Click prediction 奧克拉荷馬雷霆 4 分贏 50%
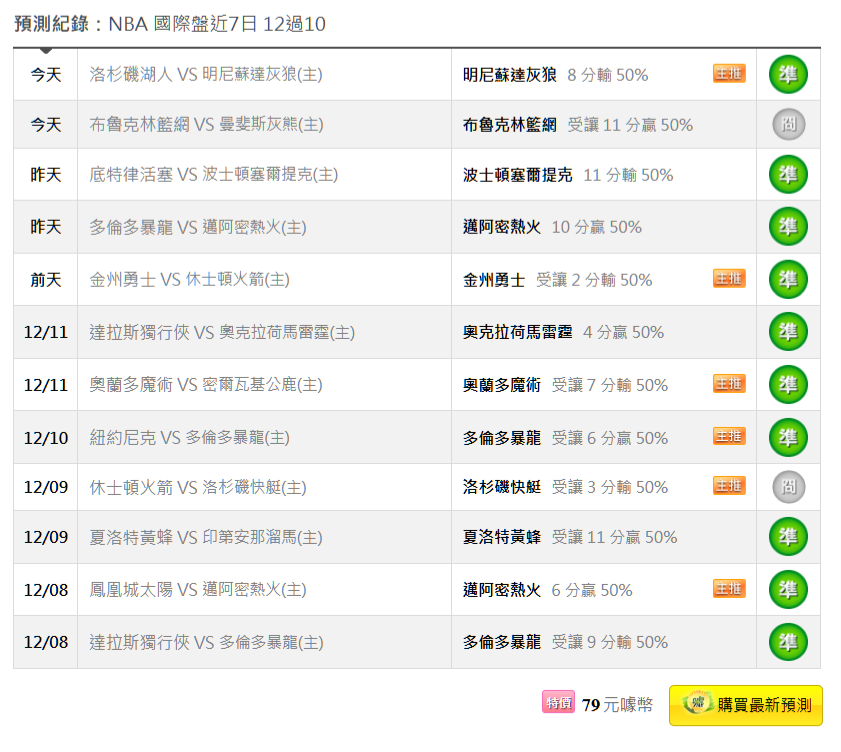Screen dimensions: 841x752 [564, 332]
